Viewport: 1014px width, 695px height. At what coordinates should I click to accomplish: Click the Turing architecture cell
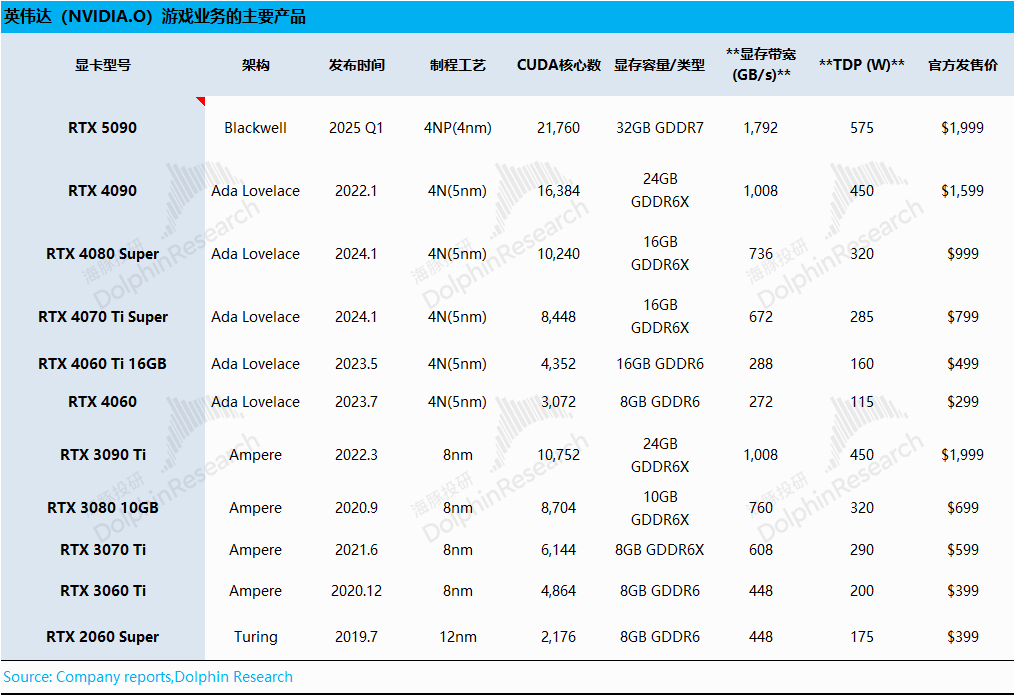coord(255,637)
